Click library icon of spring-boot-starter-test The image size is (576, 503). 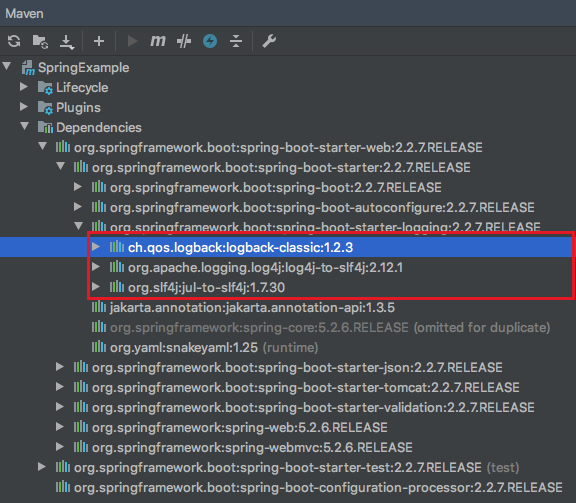coord(63,467)
